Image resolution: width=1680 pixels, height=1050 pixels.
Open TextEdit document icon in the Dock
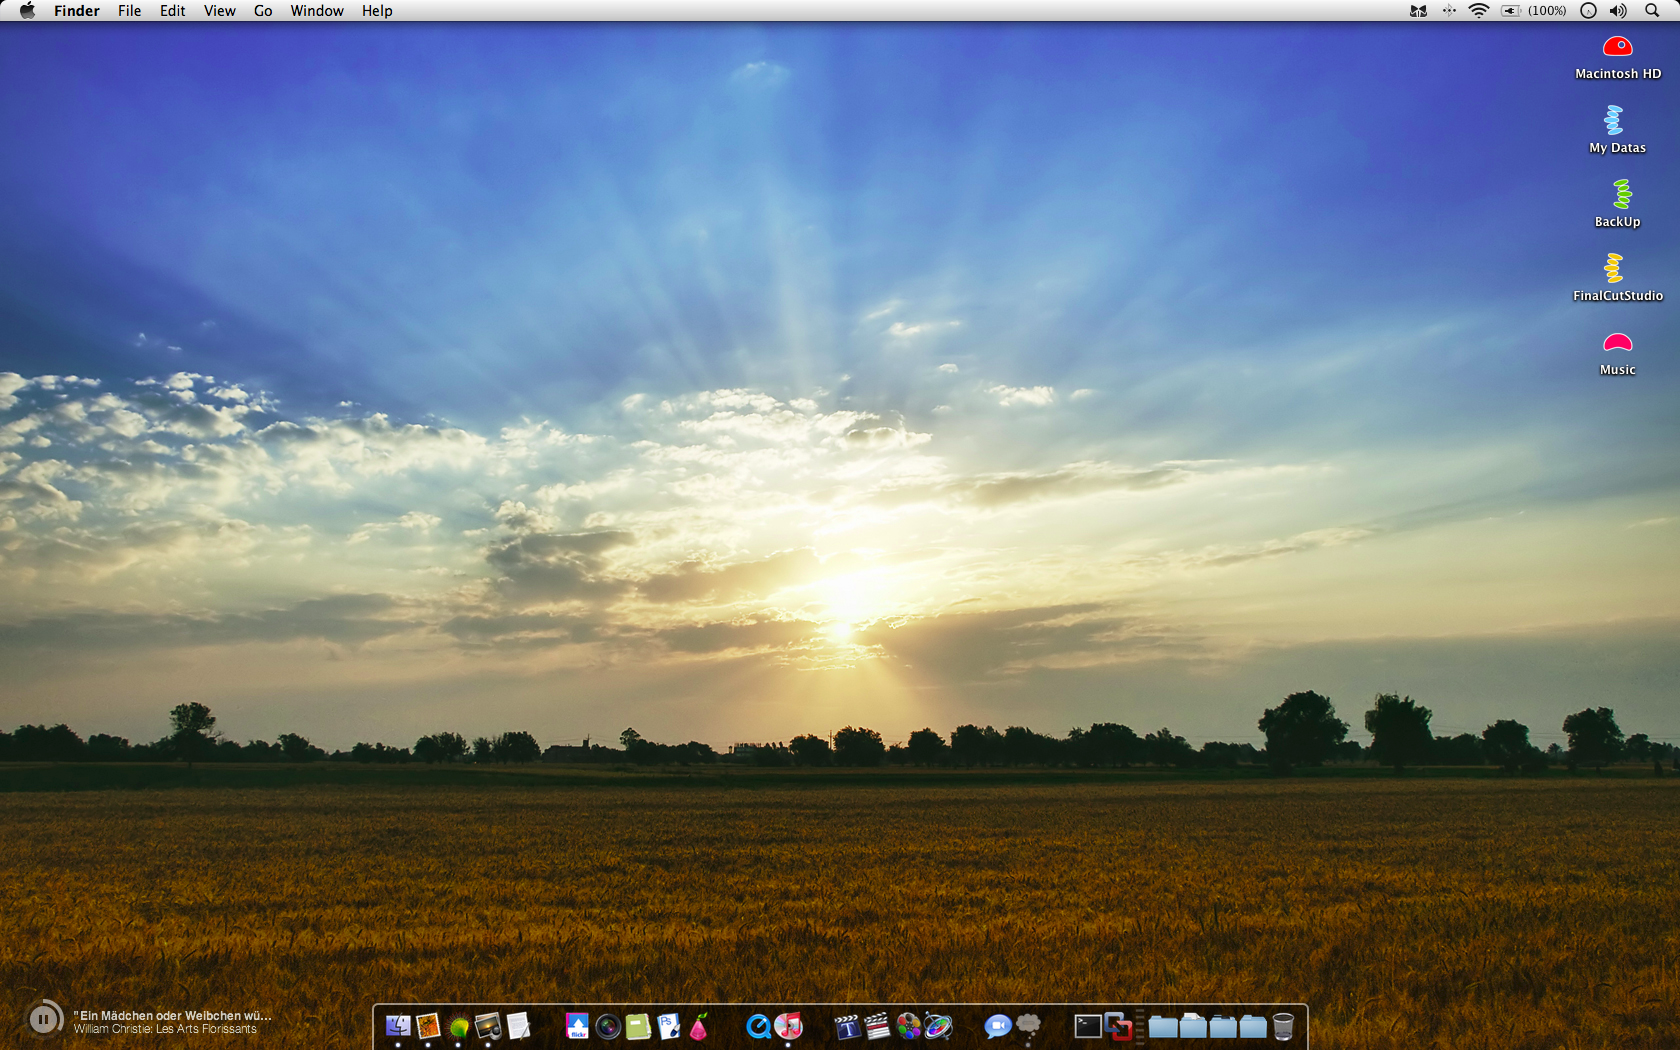518,1026
